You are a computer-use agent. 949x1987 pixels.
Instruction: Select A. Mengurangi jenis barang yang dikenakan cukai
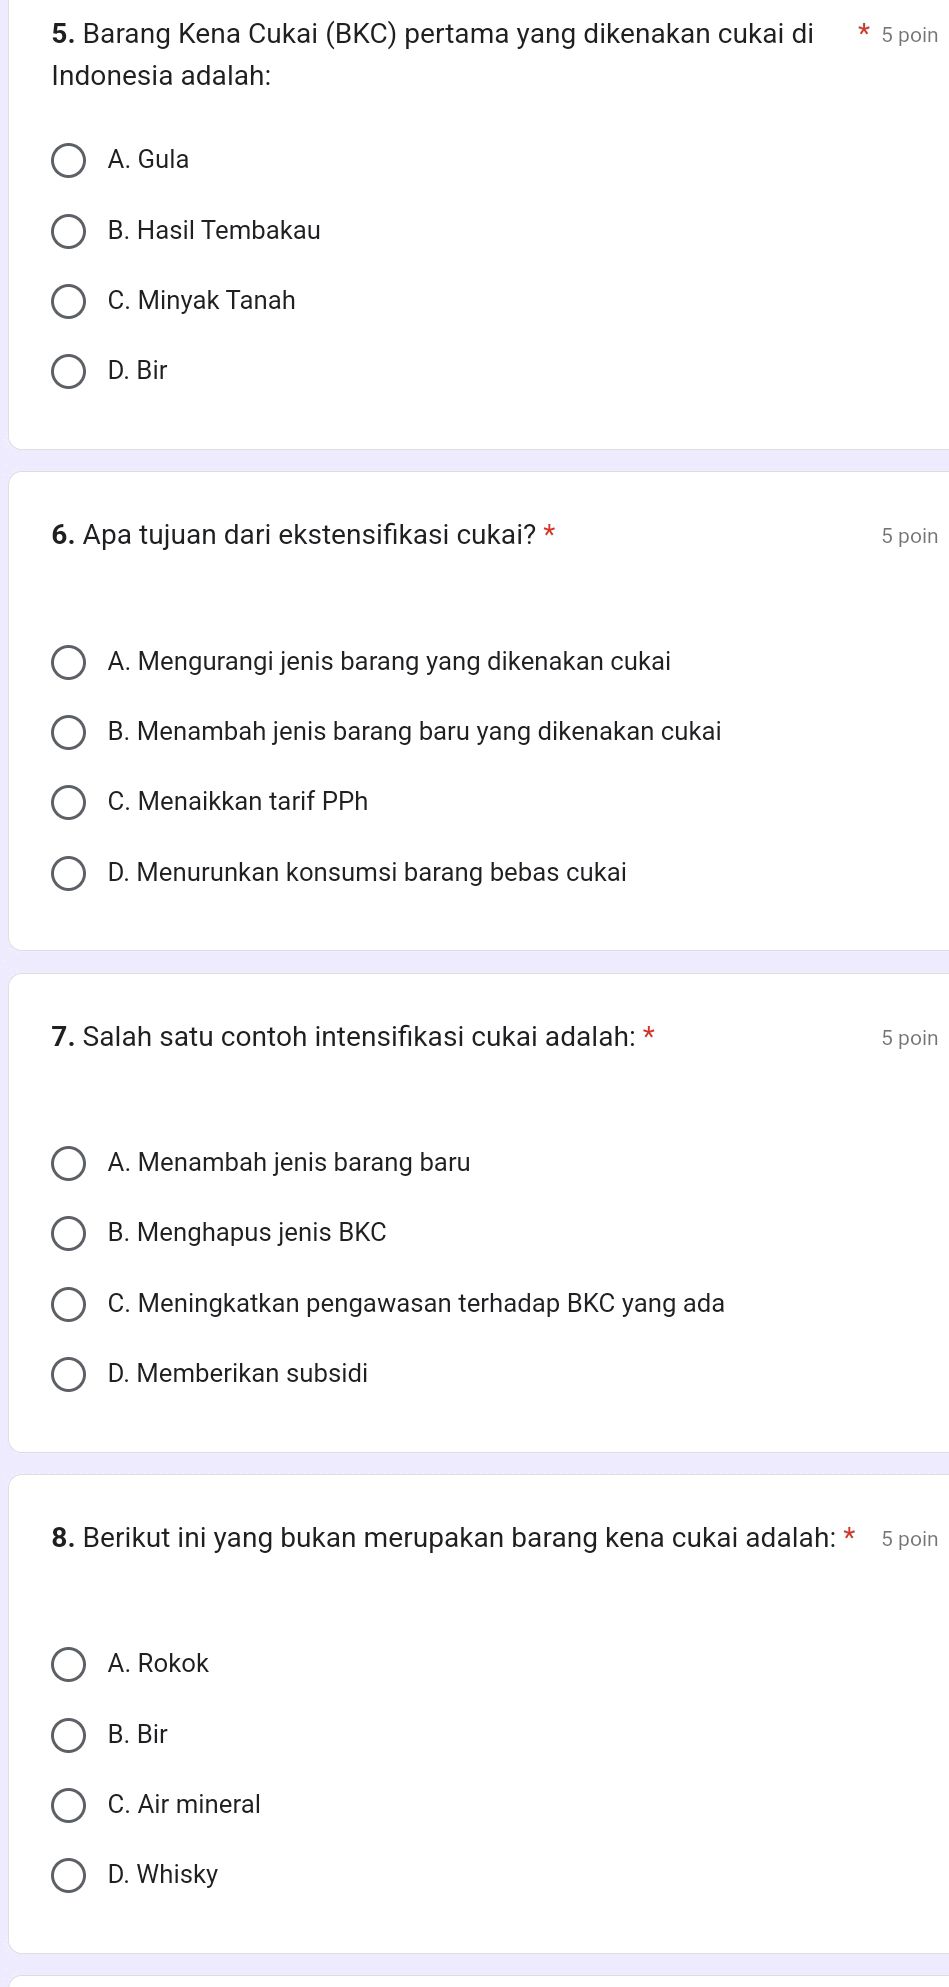[69, 661]
